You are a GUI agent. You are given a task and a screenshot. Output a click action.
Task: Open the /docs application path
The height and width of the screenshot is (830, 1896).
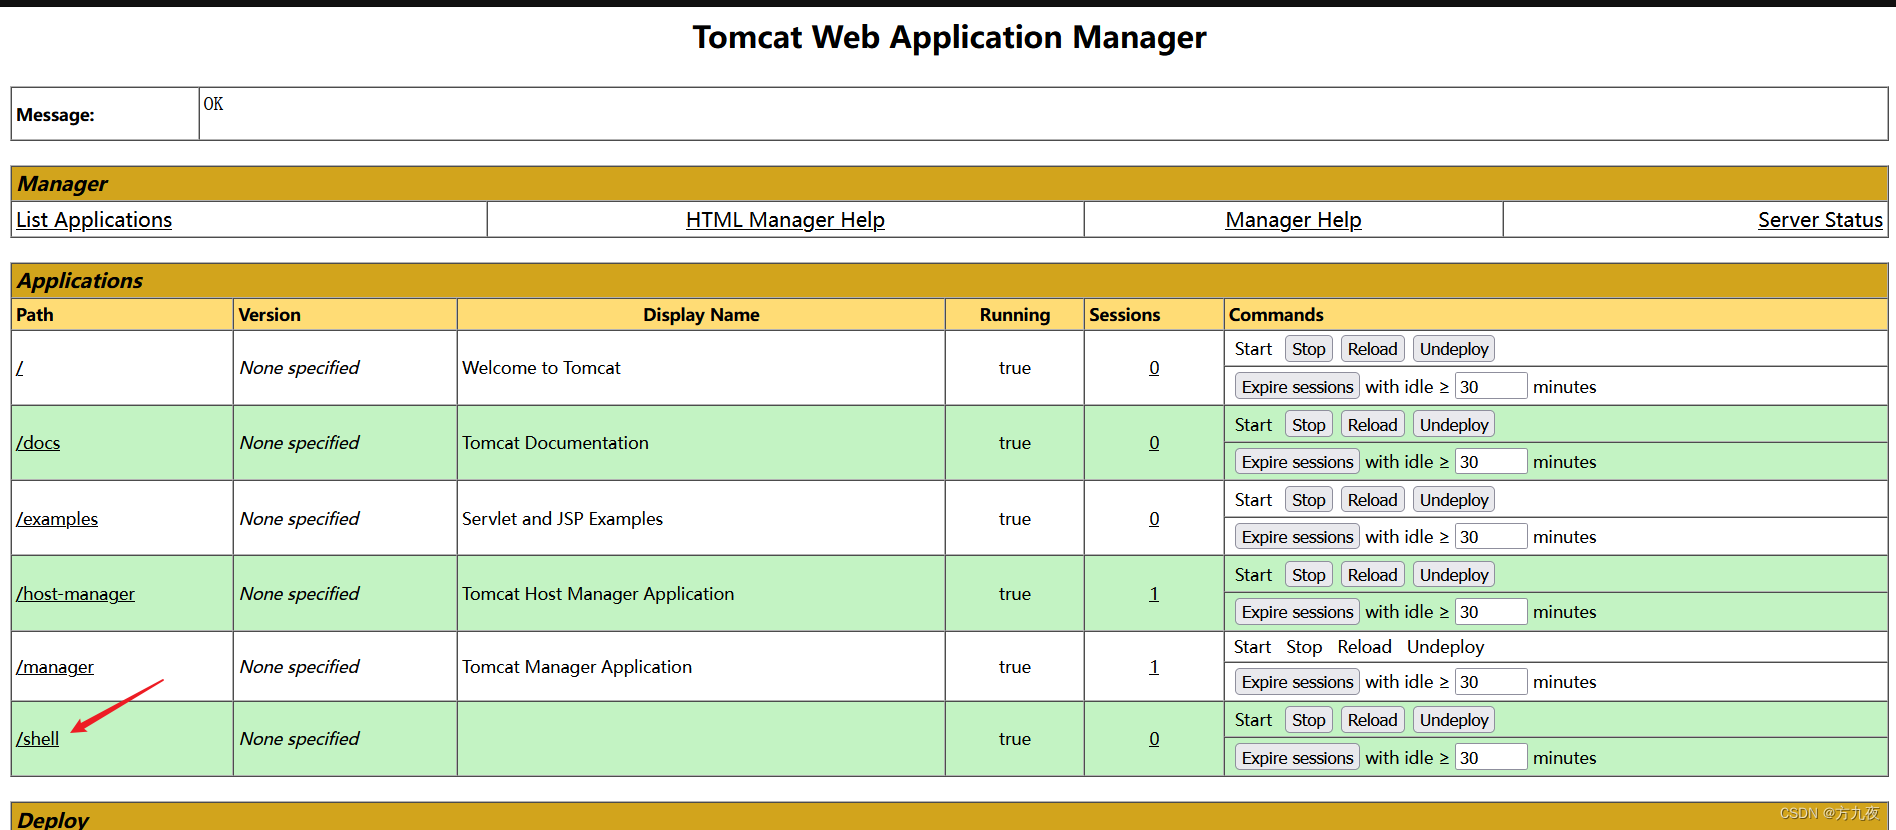[x=38, y=443]
